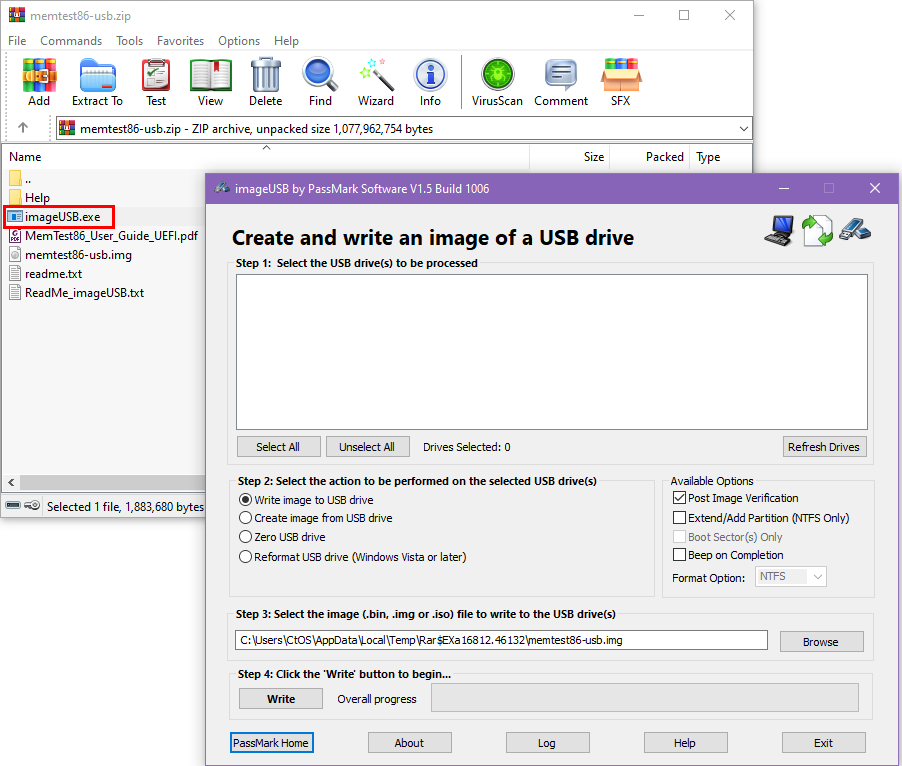The image size is (902, 766).
Task: Select ReadMe_imageUSB.txt file
Action: point(77,293)
